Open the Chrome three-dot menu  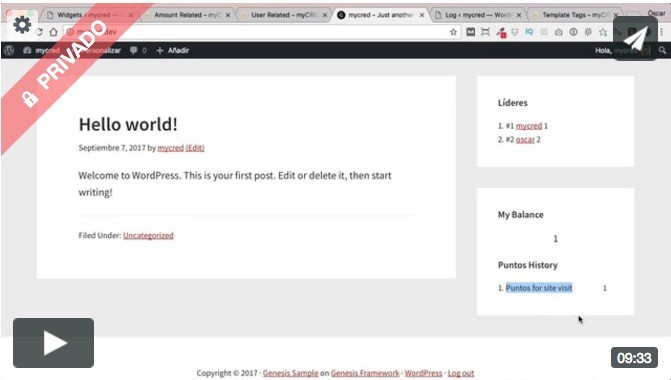point(662,32)
